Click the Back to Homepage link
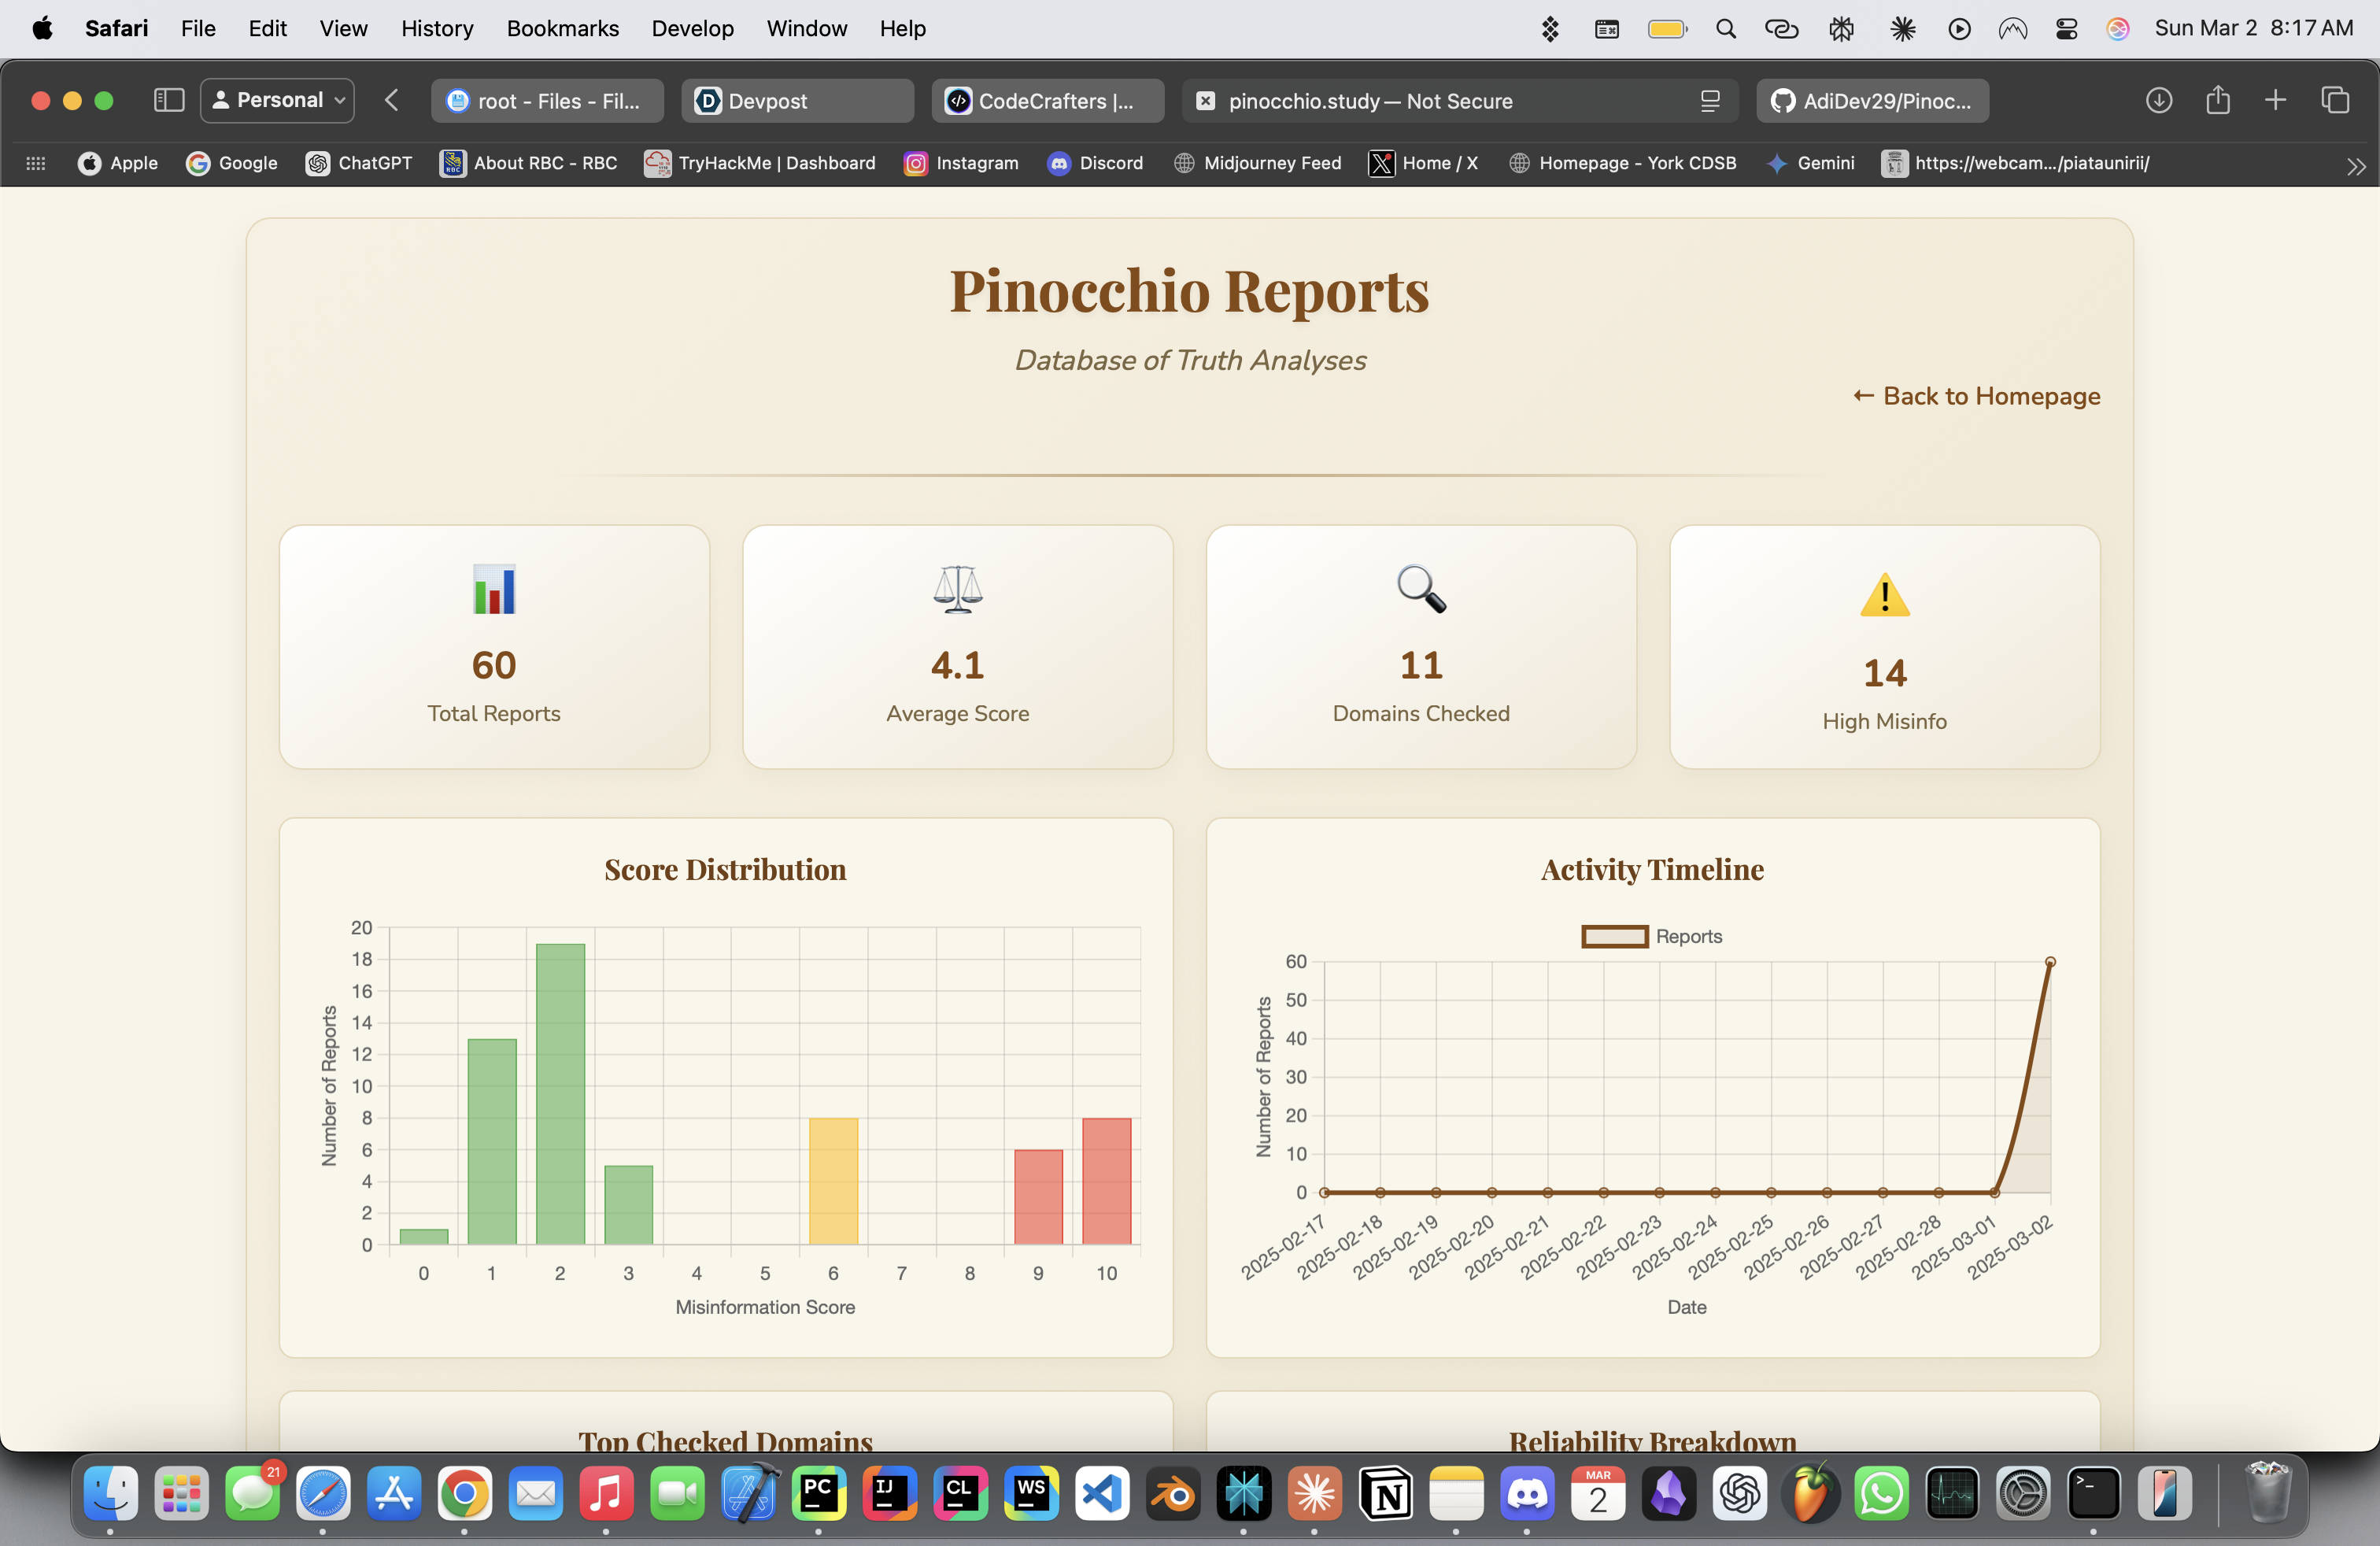The height and width of the screenshot is (1546, 2380). point(1976,396)
